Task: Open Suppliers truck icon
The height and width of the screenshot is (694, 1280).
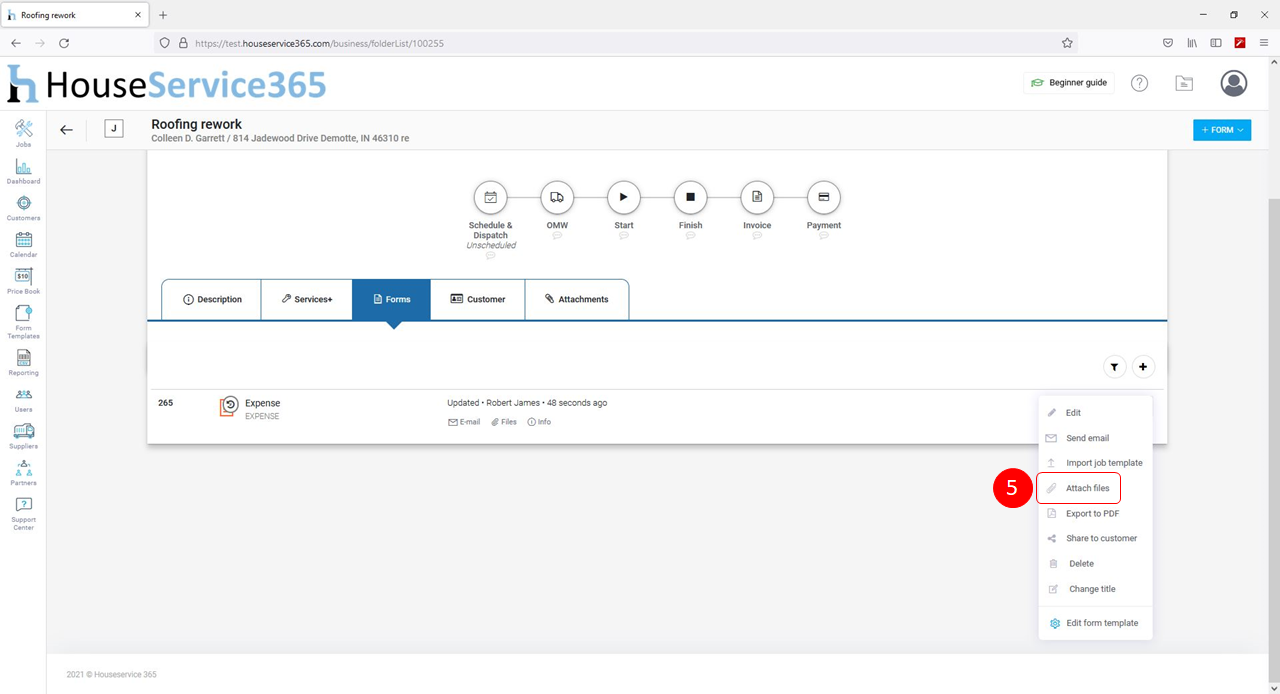Action: tap(23, 431)
